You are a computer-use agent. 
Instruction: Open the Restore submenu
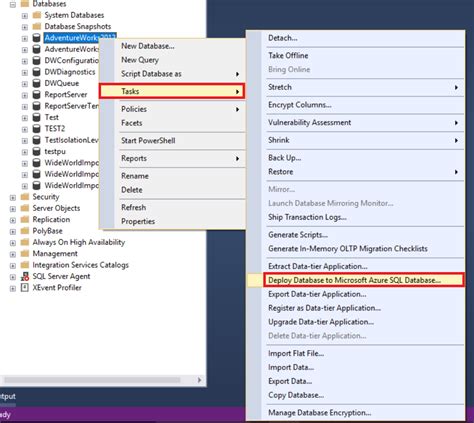coord(355,172)
